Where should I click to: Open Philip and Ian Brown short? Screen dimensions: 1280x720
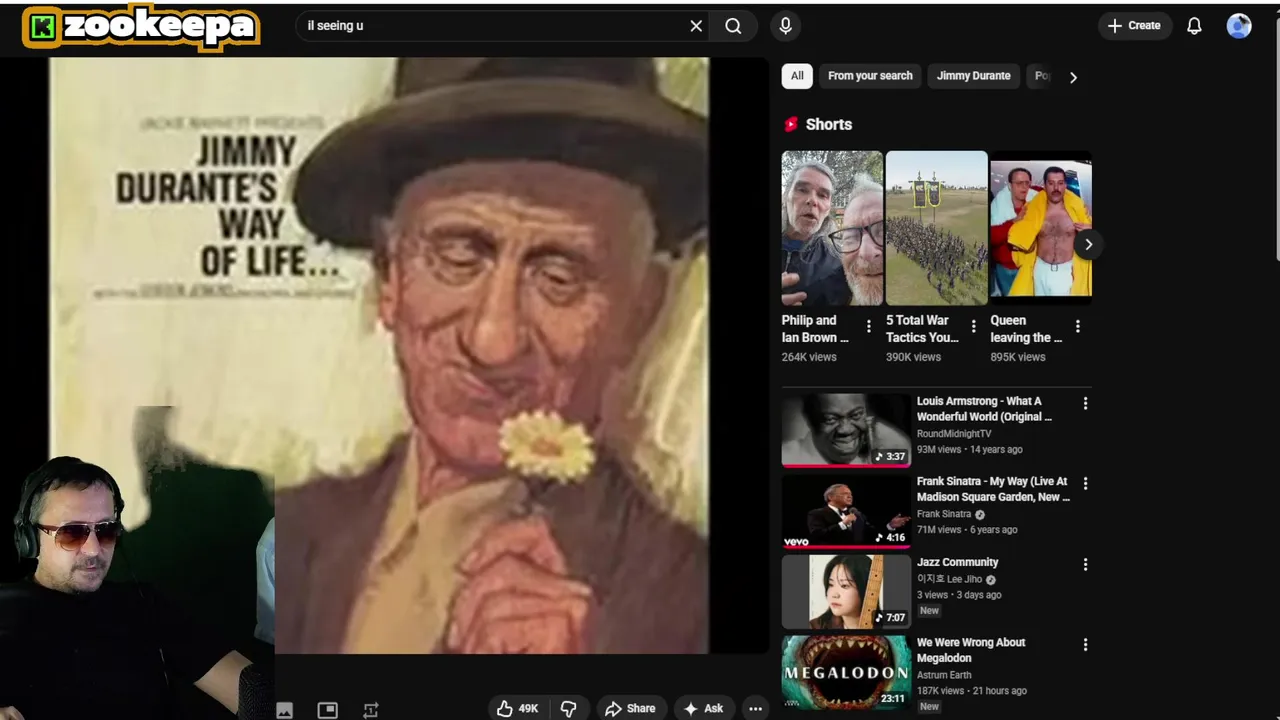832,228
